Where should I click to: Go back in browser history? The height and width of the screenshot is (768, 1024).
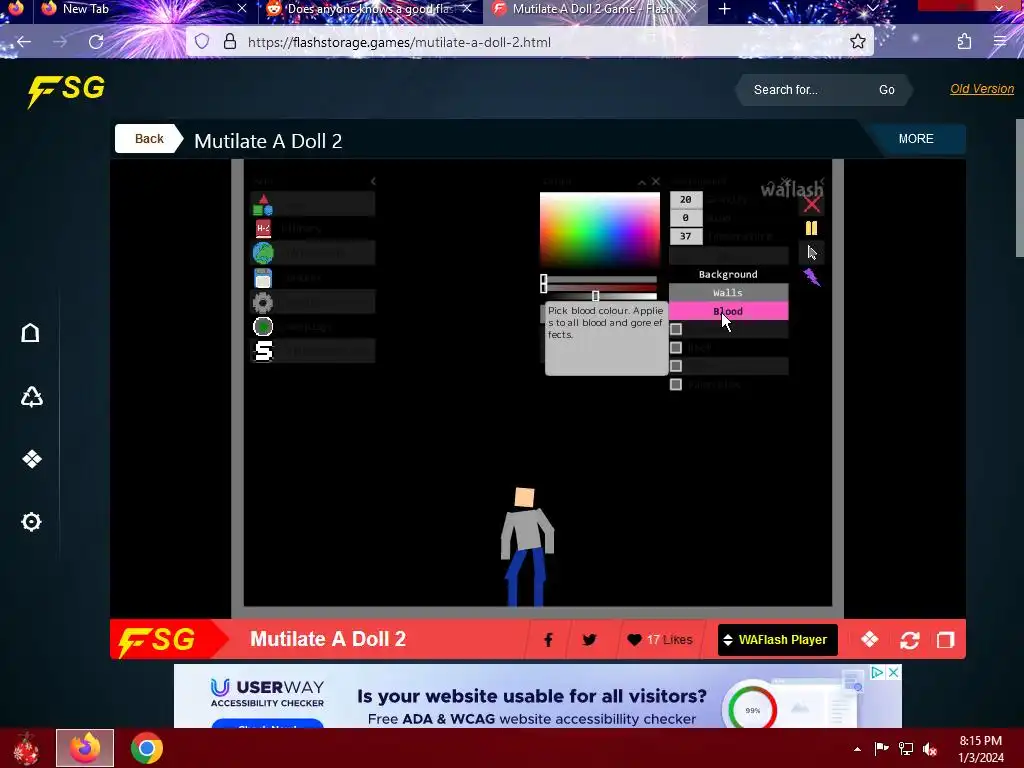24,42
